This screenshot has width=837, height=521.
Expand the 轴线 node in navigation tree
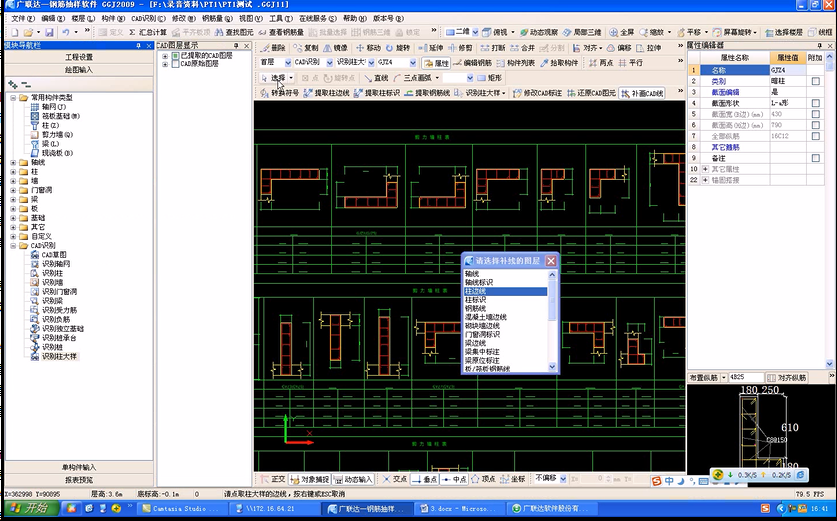coord(13,162)
